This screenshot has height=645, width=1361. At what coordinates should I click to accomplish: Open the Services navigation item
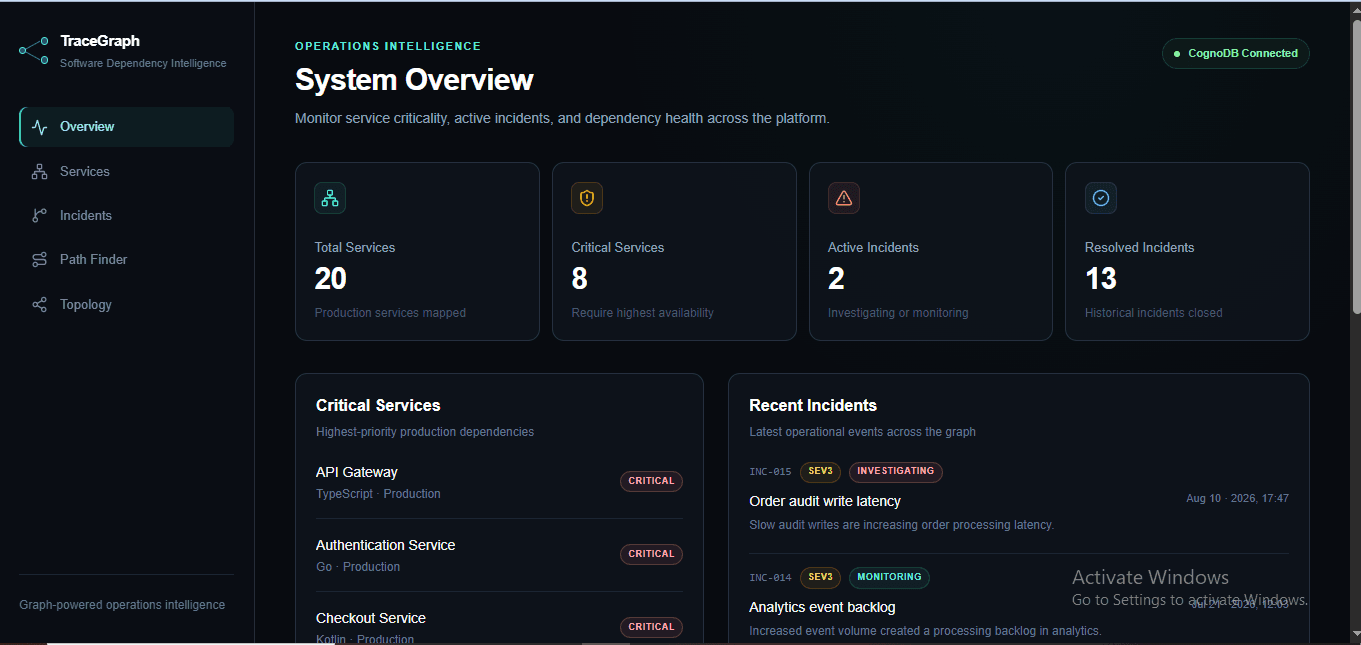127,172
